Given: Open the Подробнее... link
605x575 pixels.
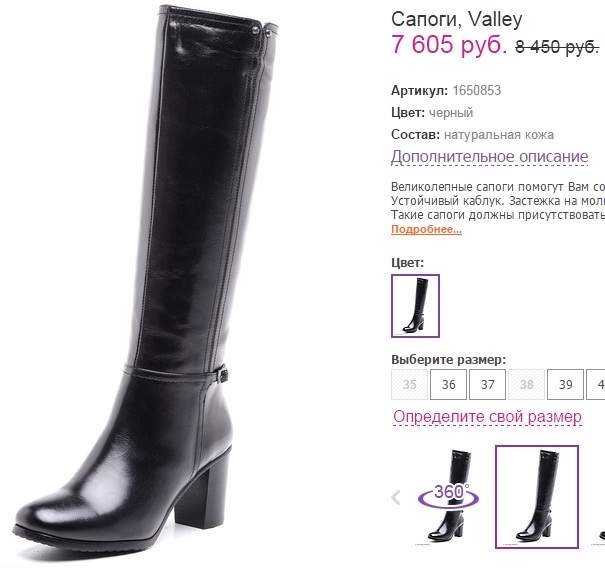Looking at the screenshot, I should [x=426, y=229].
